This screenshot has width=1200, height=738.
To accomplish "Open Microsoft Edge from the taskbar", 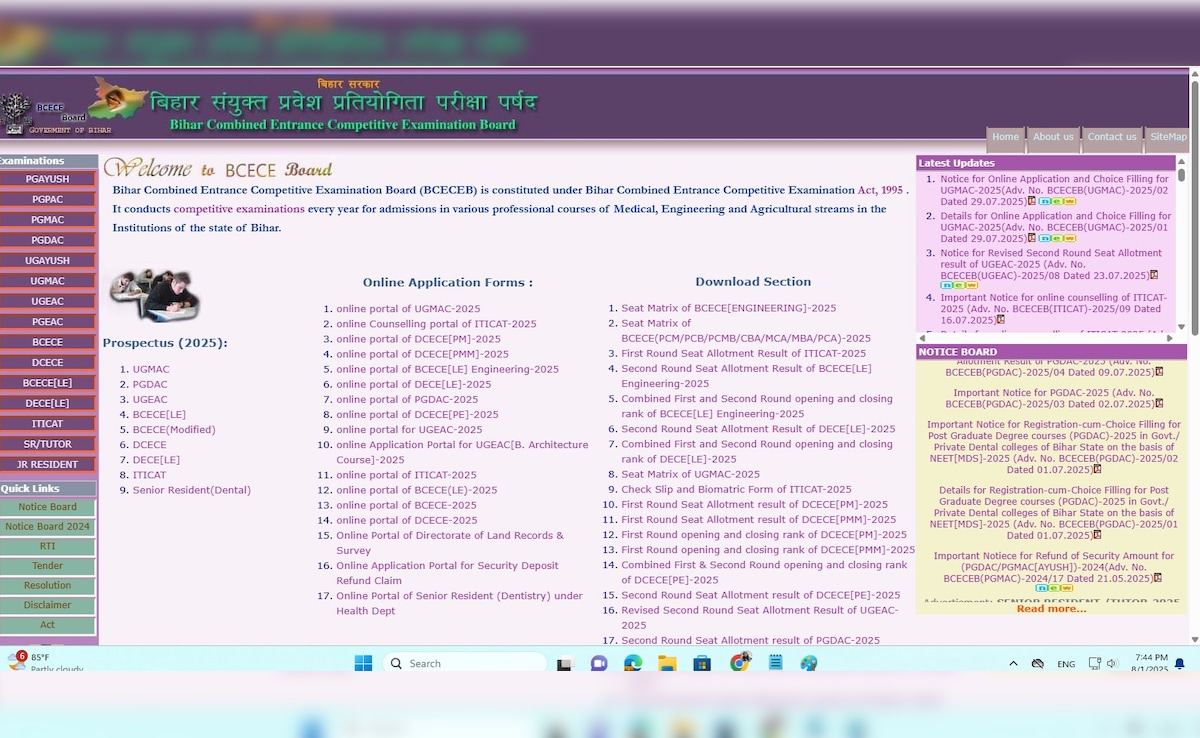I will tap(633, 663).
